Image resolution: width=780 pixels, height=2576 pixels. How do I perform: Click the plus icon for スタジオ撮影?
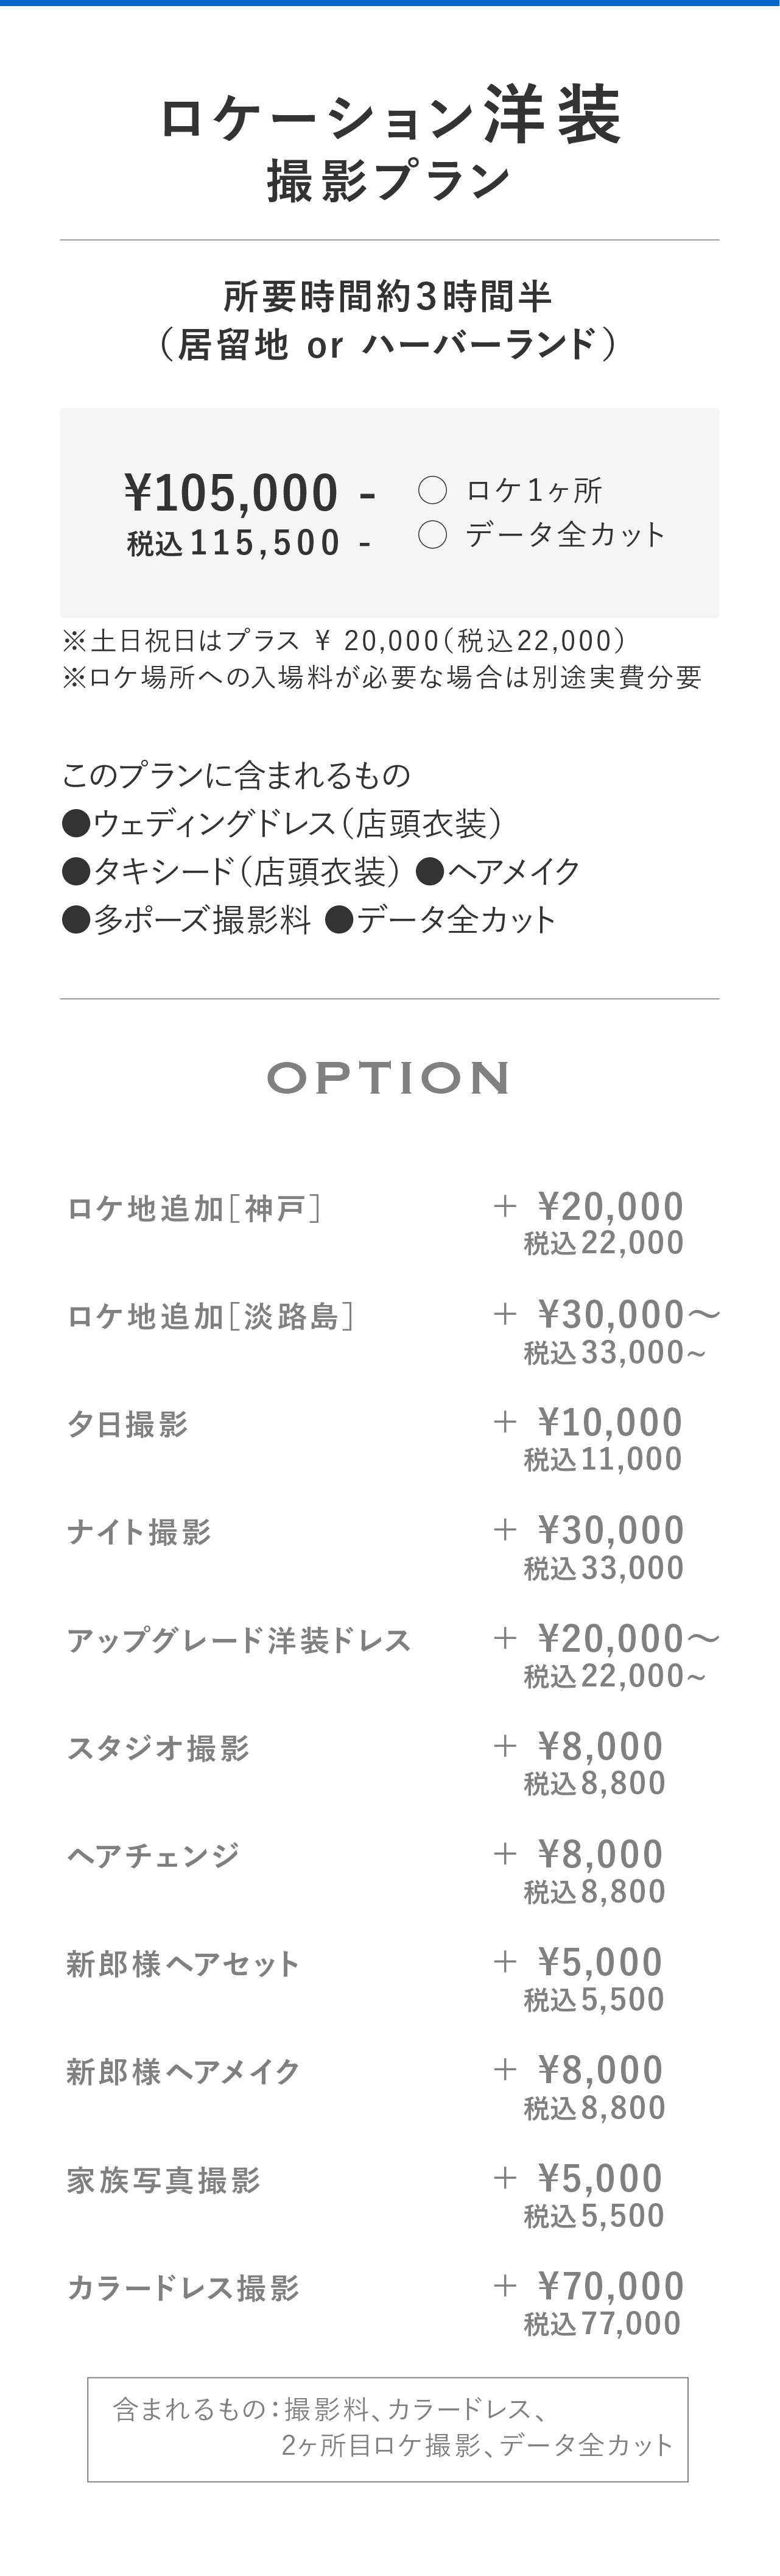pyautogui.click(x=505, y=1746)
